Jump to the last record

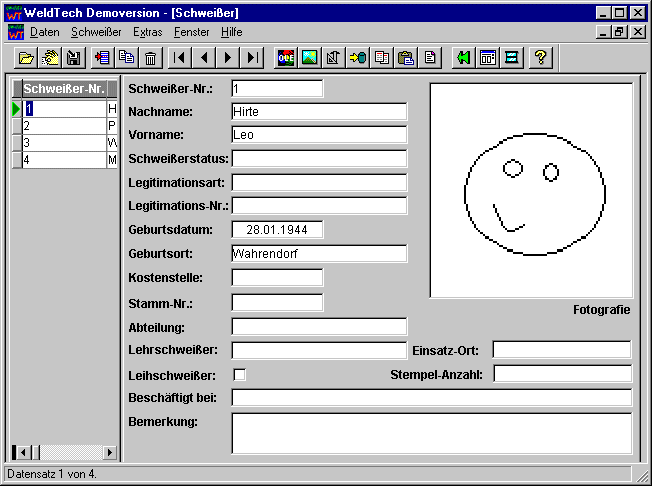[x=253, y=58]
